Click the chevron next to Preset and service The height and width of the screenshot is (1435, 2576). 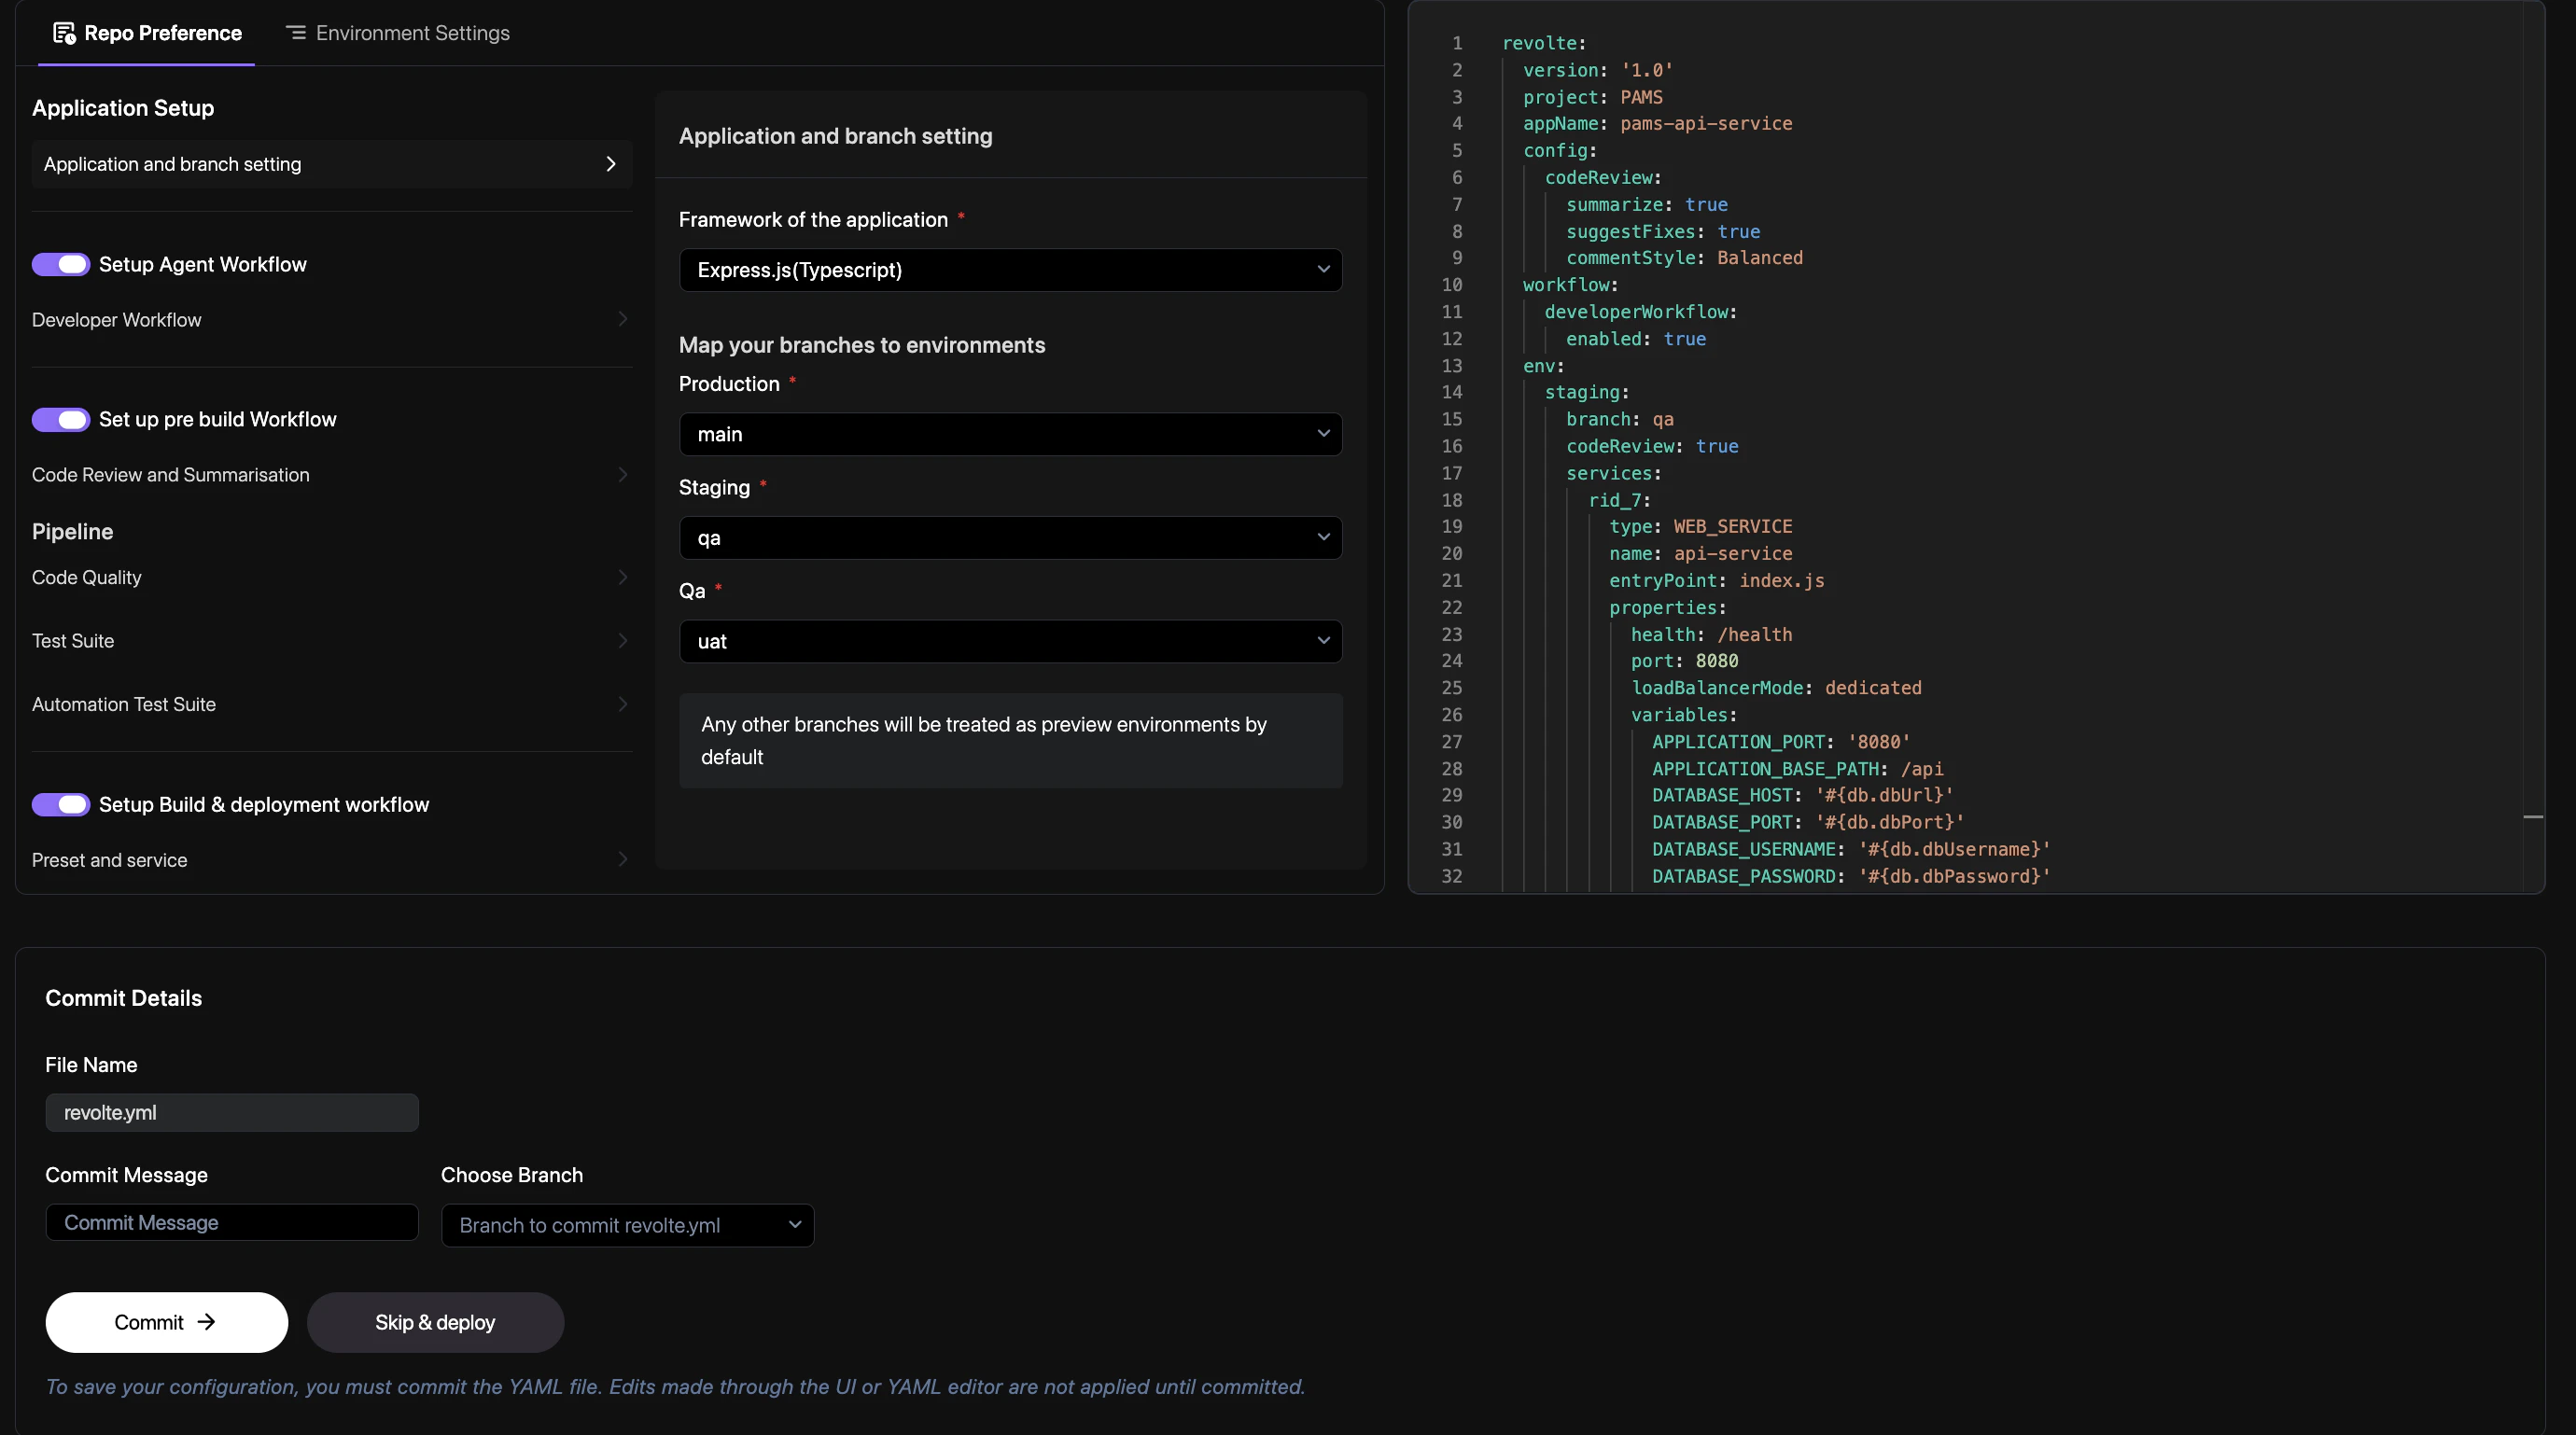622,859
